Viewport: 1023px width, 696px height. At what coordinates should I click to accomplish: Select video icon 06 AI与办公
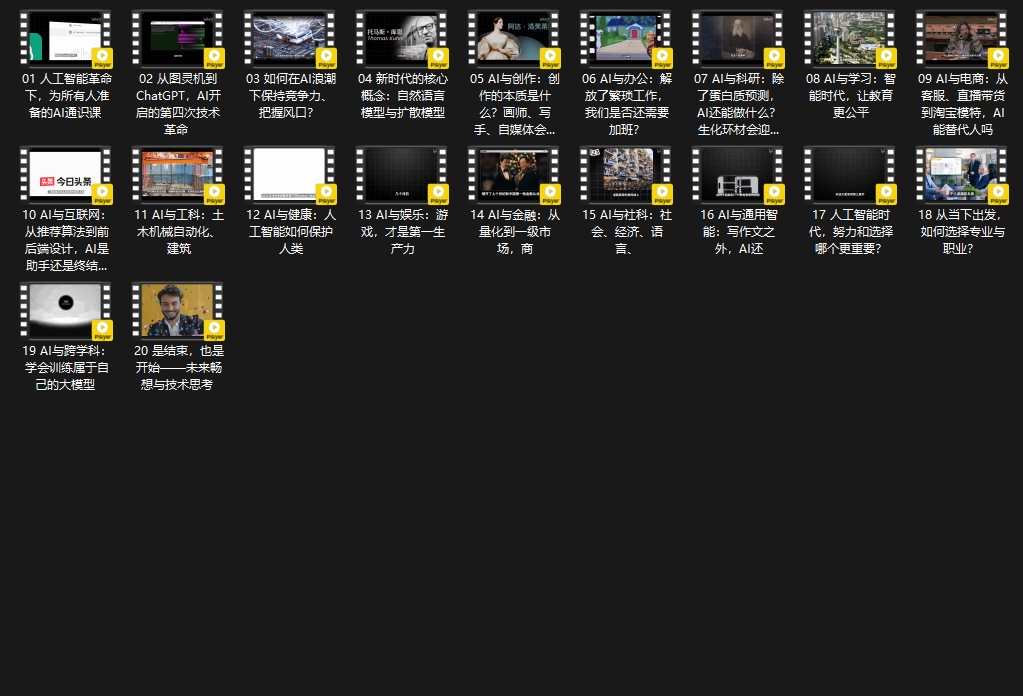coord(626,39)
